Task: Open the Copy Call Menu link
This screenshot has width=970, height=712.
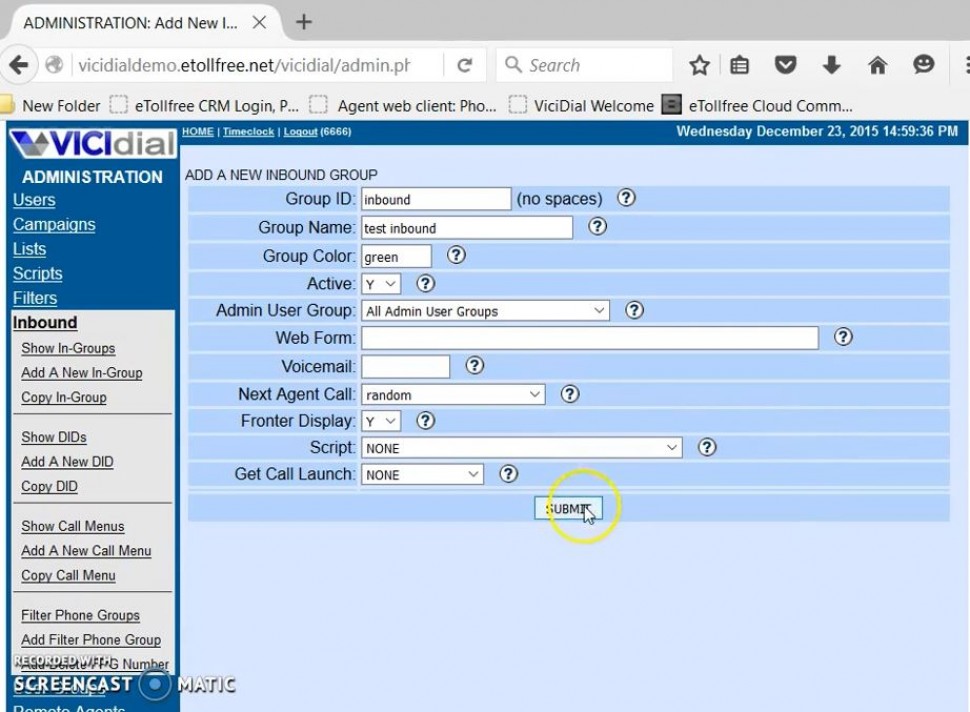Action: point(68,576)
